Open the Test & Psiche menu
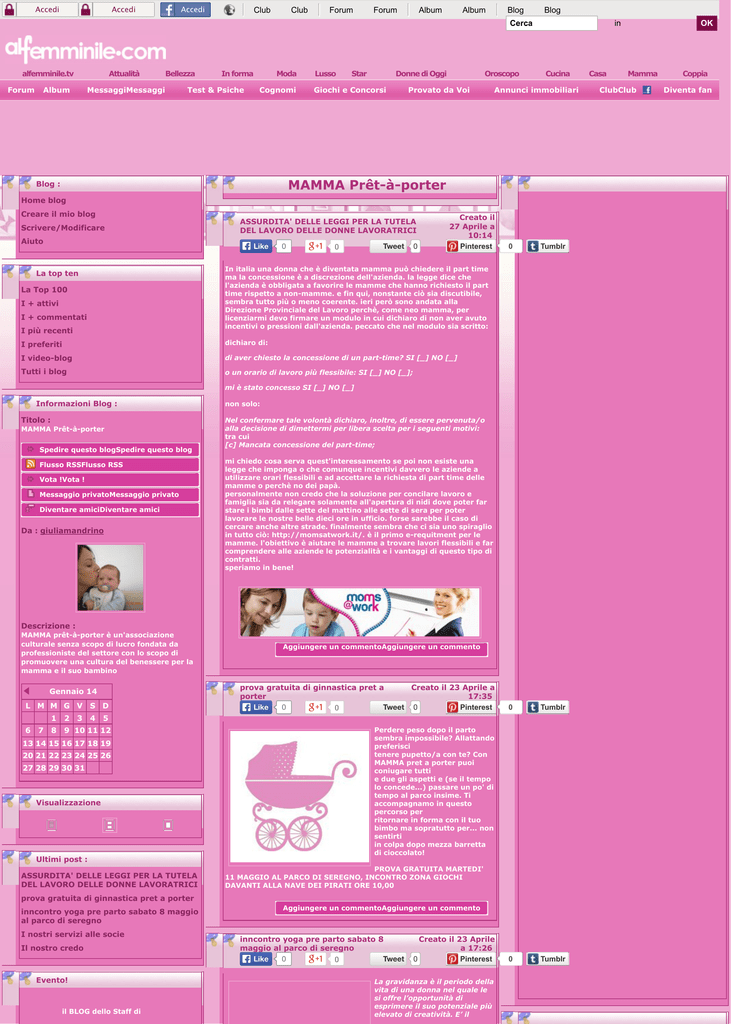731x1024 pixels. [215, 90]
